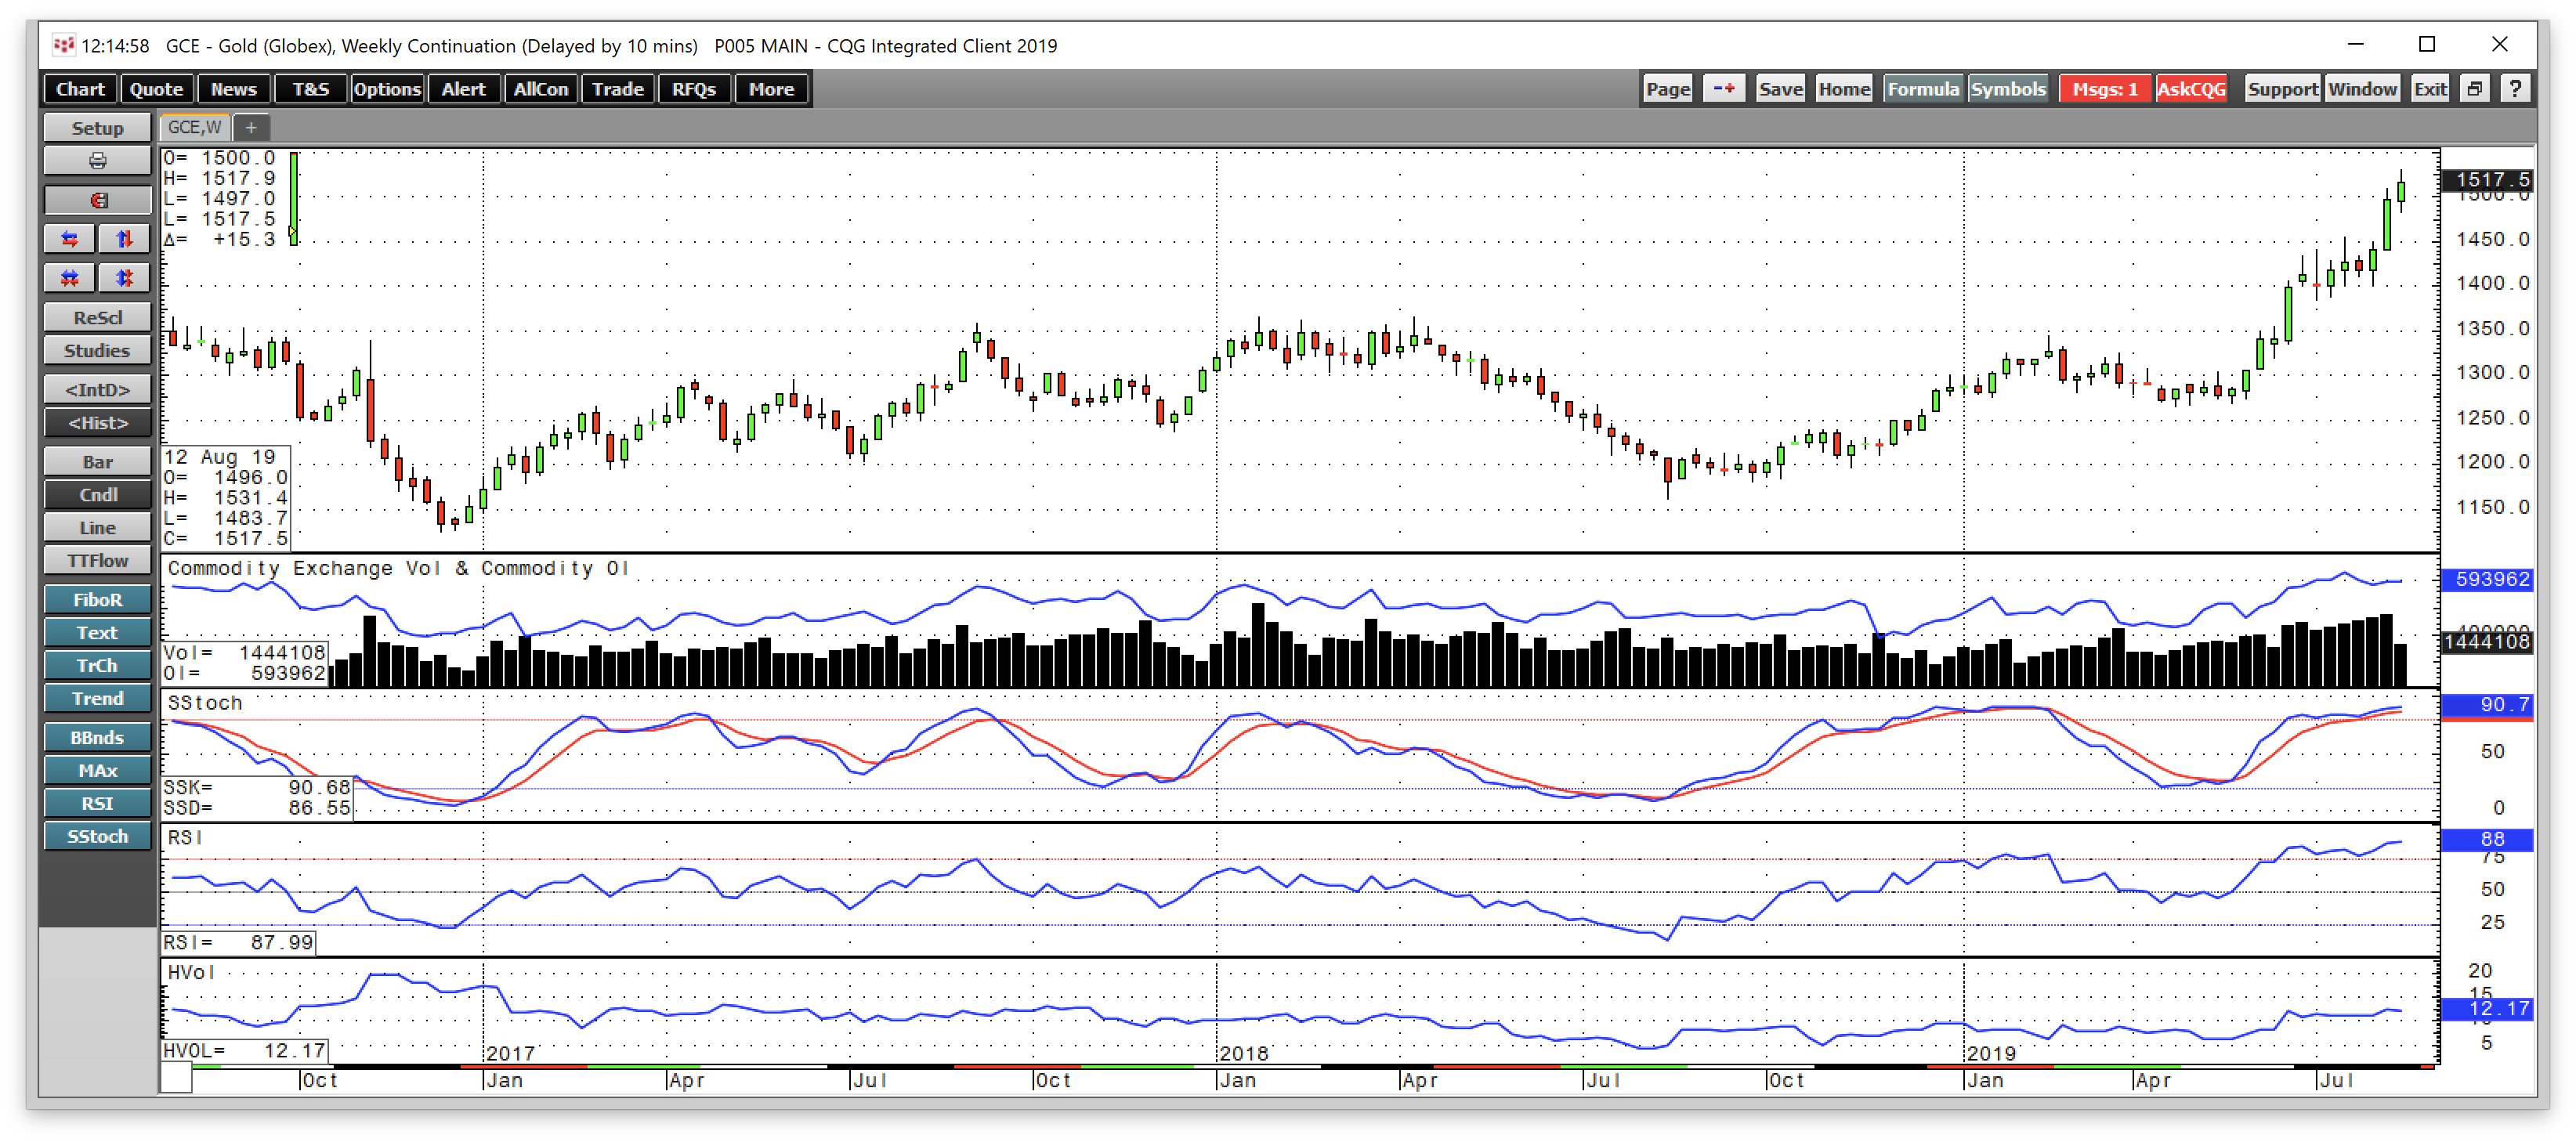Click the 12.17 HVol scale label
Image resolution: width=2576 pixels, height=1142 pixels.
[2487, 1009]
